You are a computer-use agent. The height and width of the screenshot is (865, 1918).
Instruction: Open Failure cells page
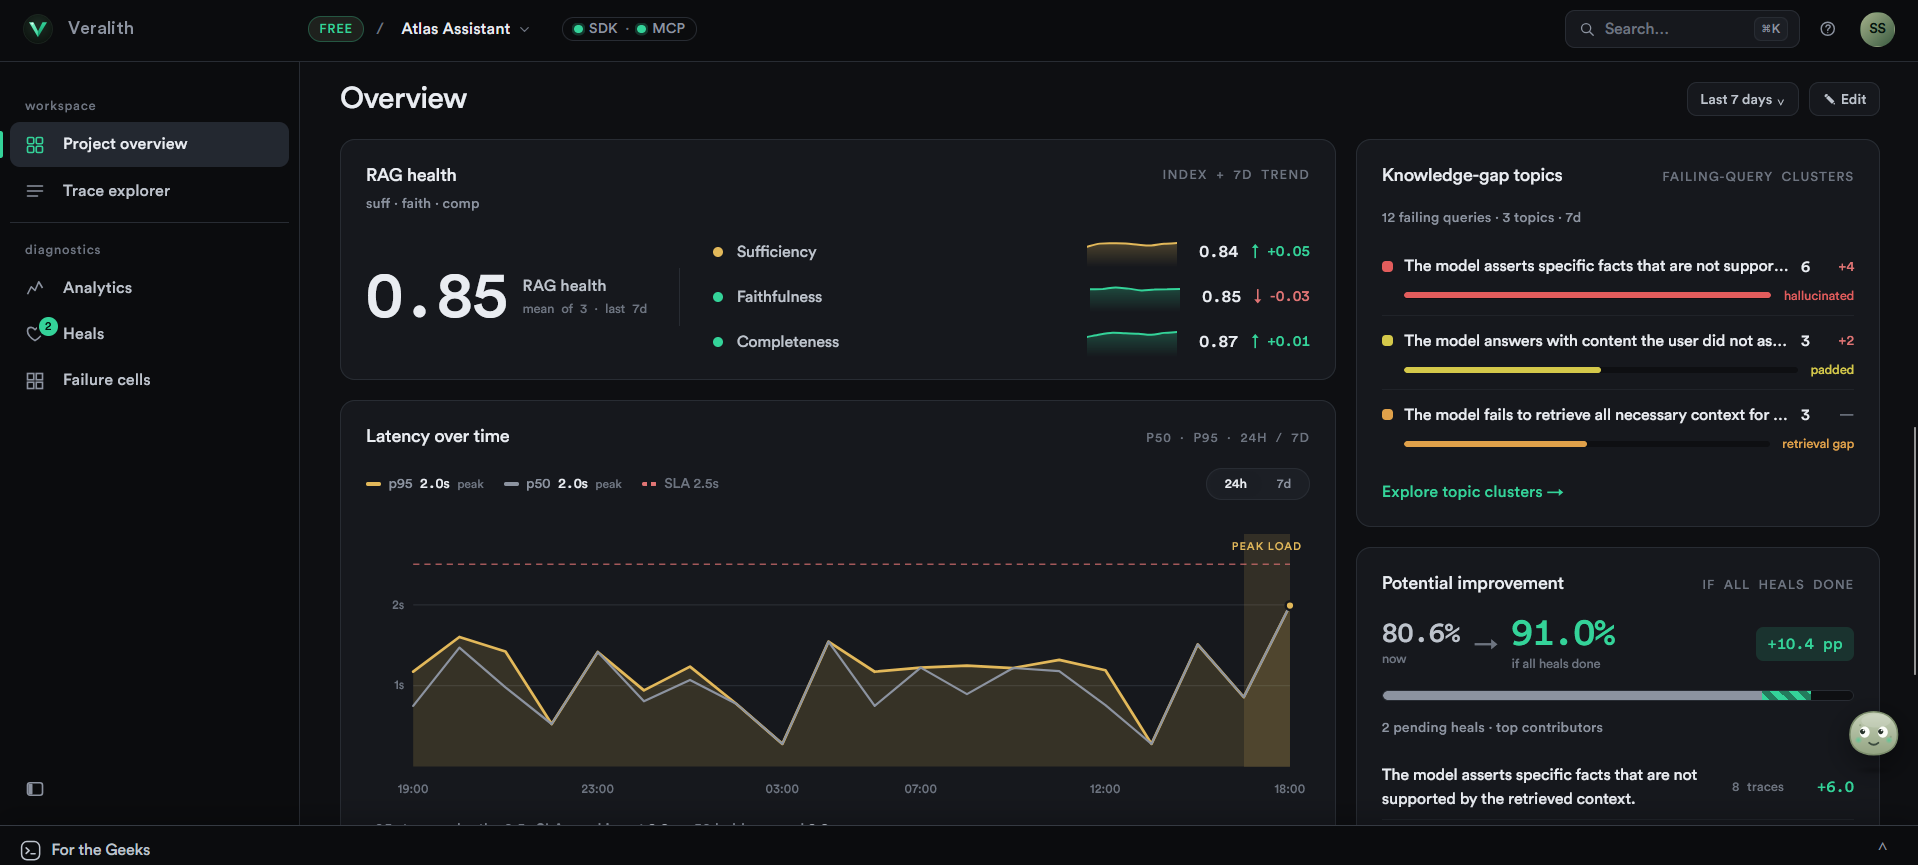149,380
